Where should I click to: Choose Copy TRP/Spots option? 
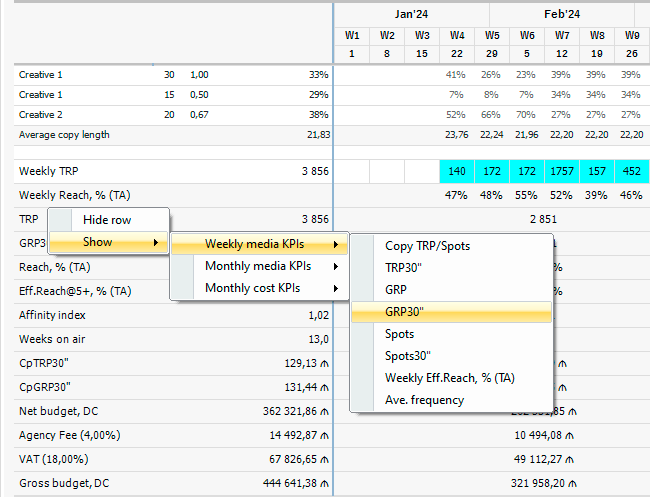pos(451,246)
